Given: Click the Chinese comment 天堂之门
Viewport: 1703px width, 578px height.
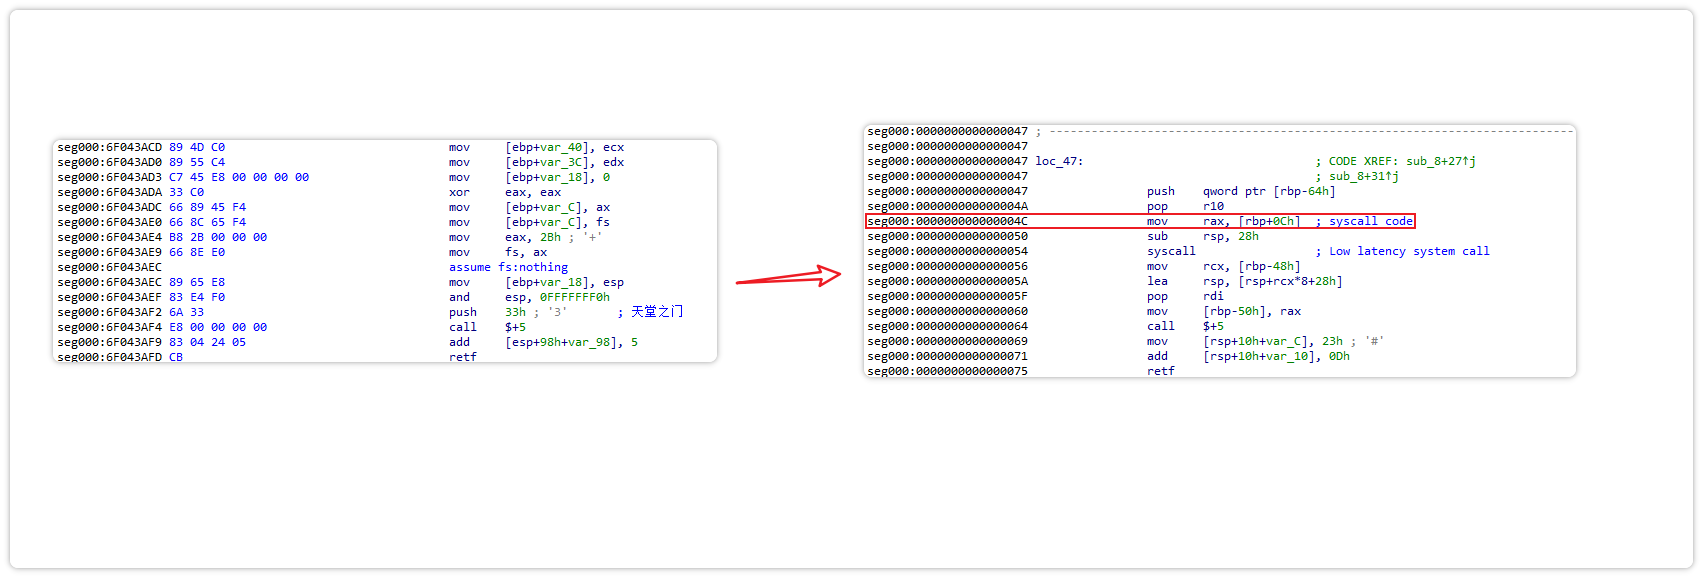Looking at the screenshot, I should (x=656, y=312).
